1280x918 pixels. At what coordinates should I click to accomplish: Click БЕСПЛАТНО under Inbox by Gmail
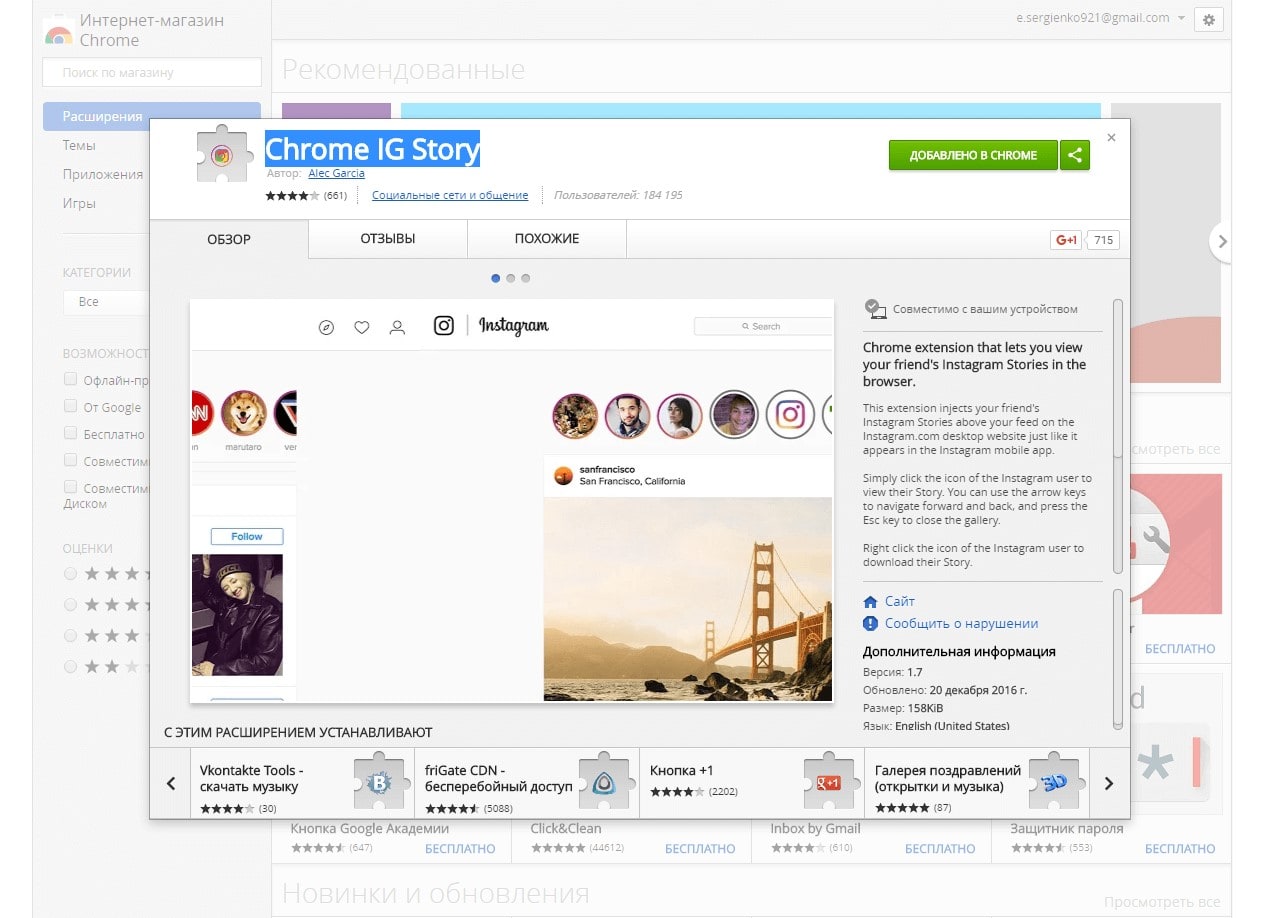(940, 848)
